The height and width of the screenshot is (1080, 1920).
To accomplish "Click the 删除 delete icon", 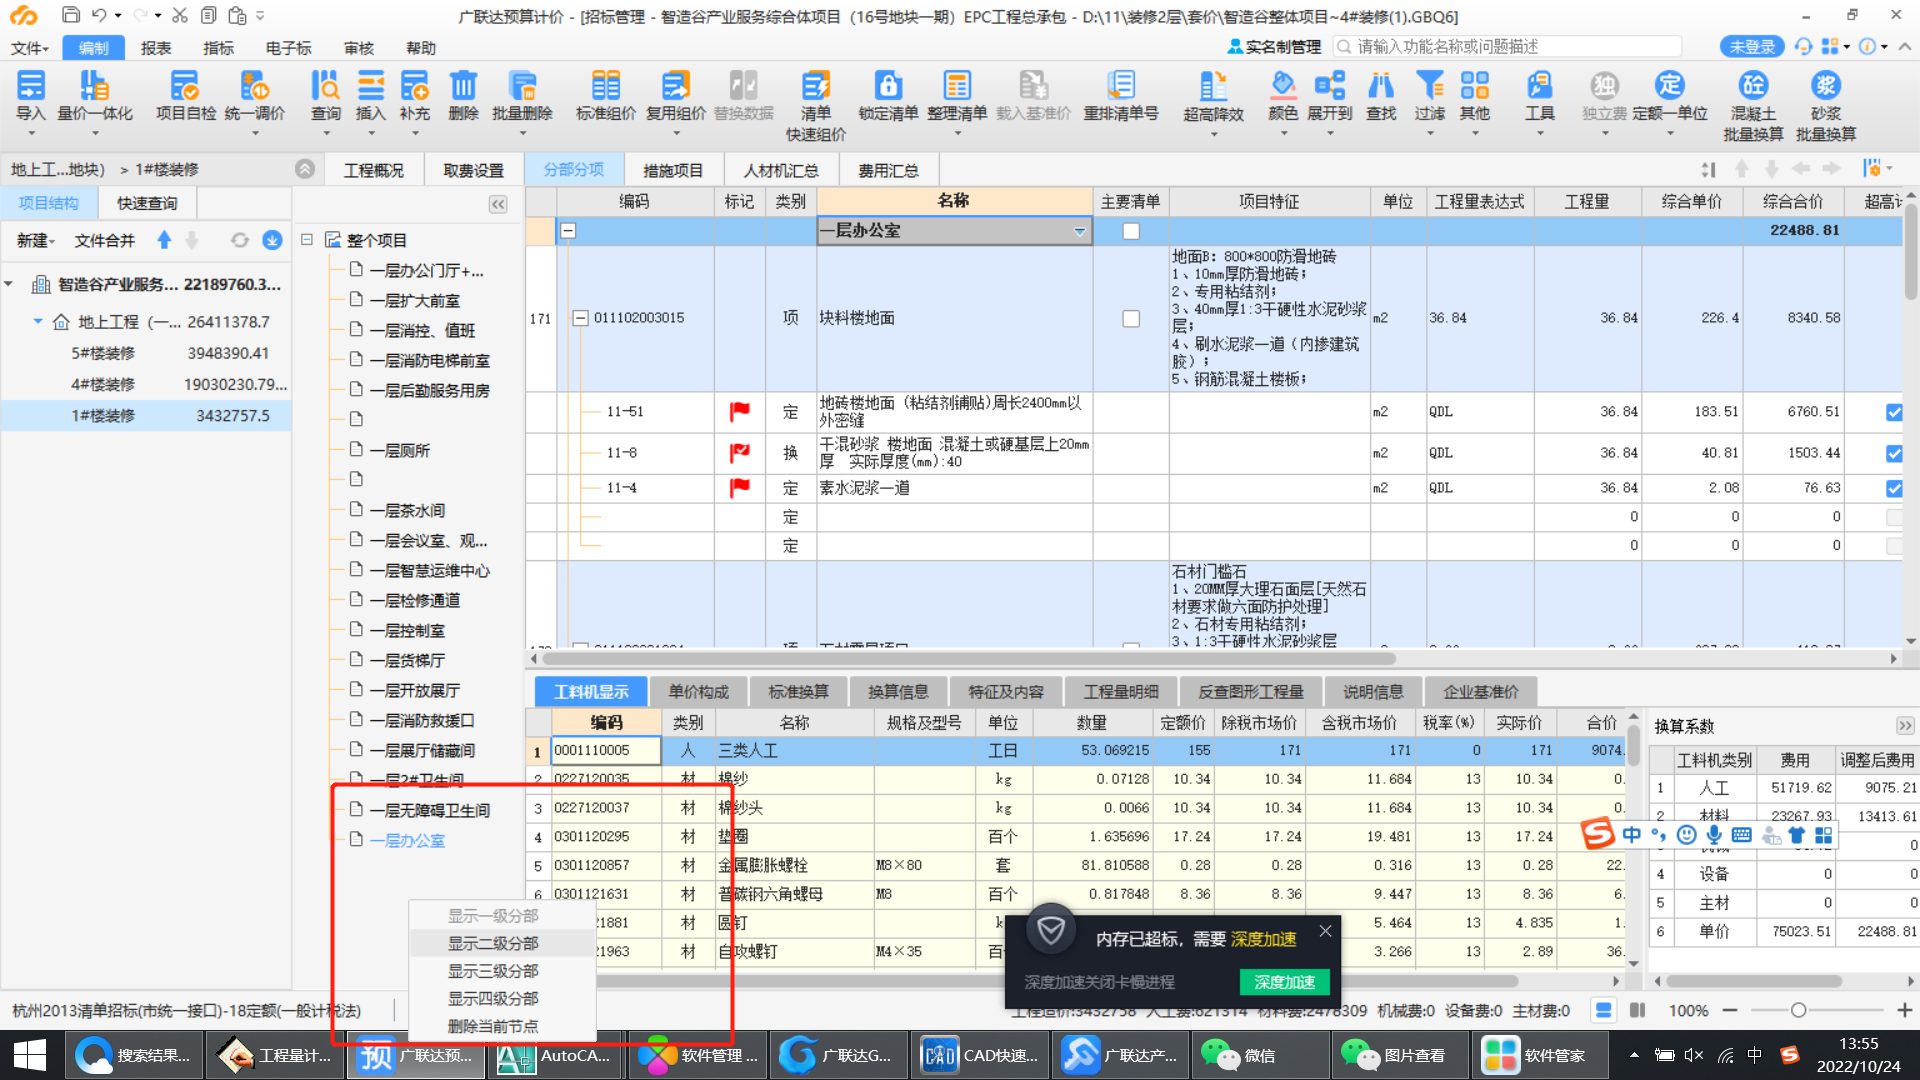I will tap(463, 96).
